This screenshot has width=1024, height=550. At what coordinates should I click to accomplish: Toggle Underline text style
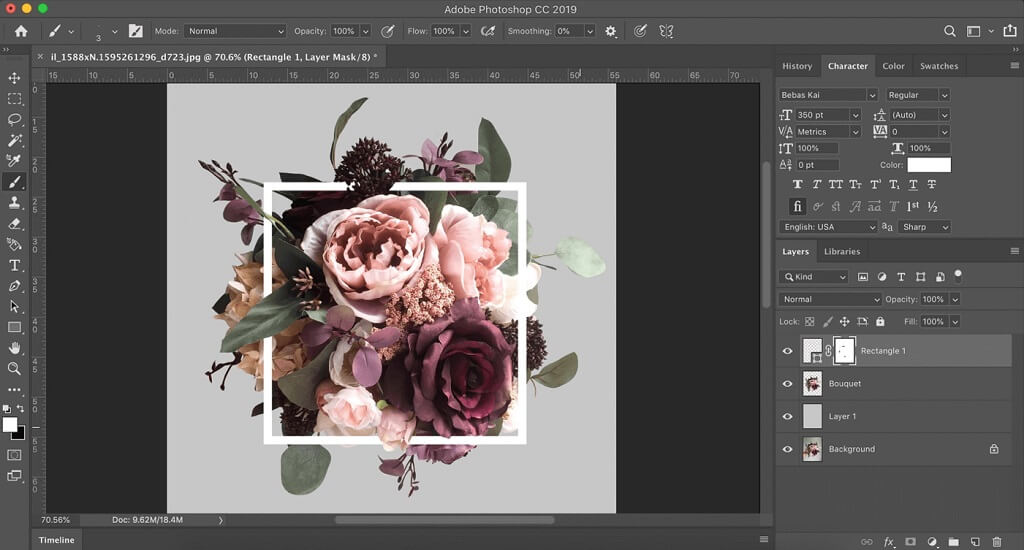click(913, 185)
